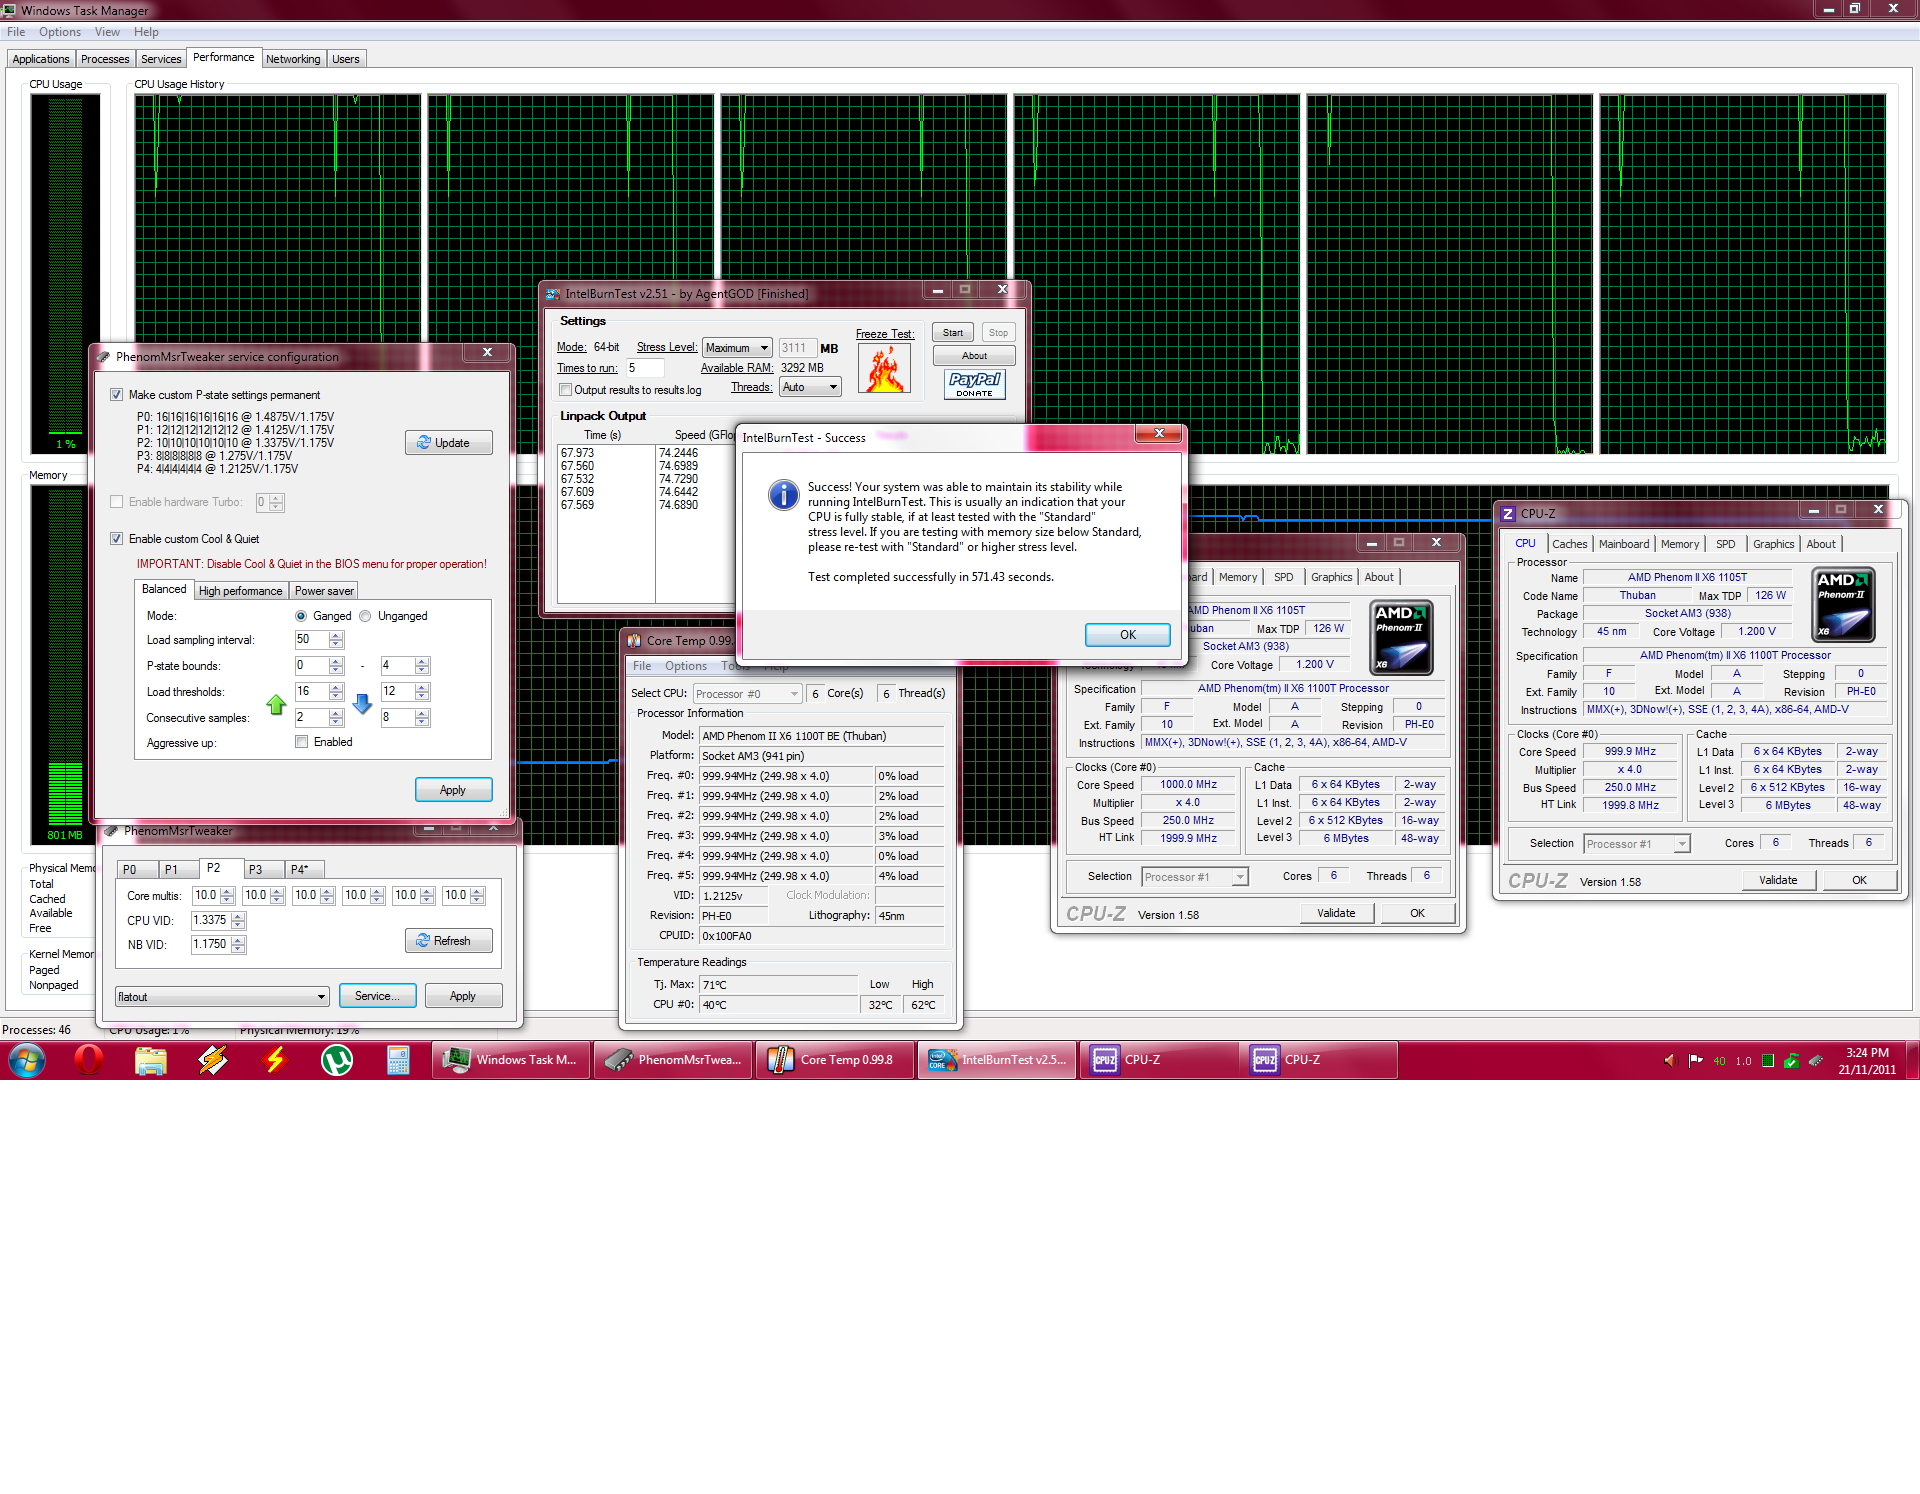
Task: Open Processor #1 selection in front CPU-Z
Action: point(1637,844)
